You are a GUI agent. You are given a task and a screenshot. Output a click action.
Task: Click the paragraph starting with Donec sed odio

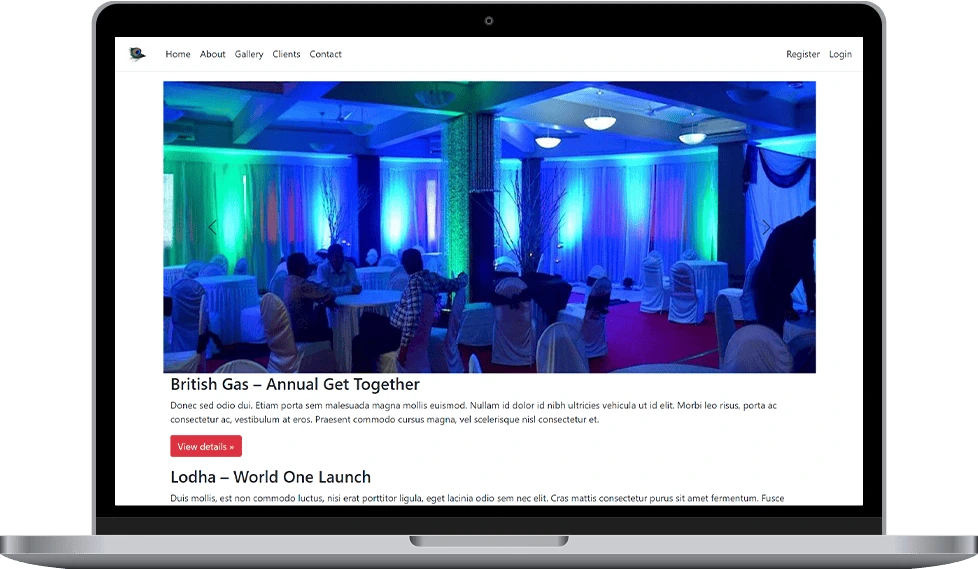coord(473,412)
